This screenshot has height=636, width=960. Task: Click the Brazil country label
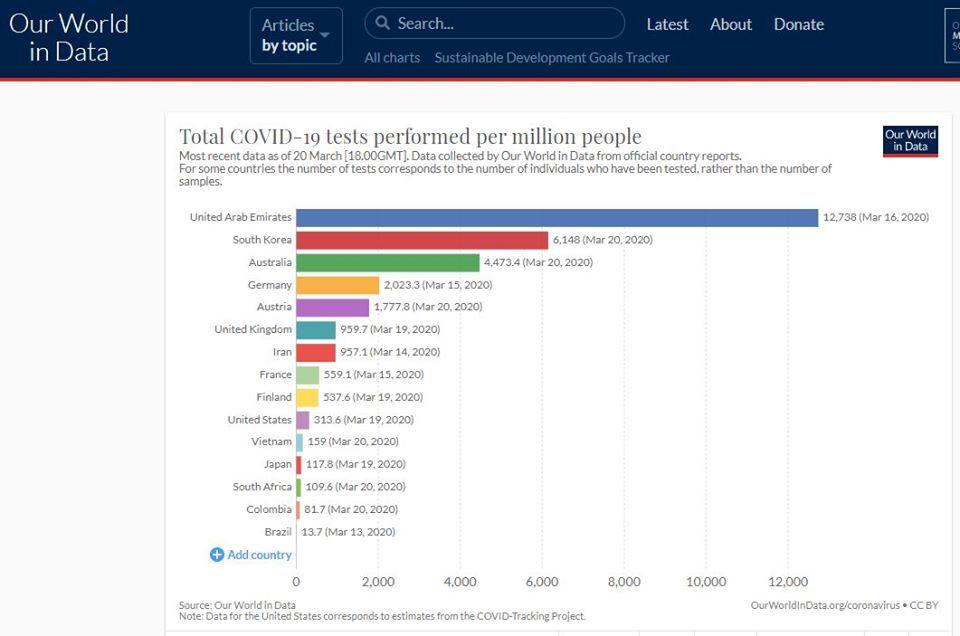278,532
